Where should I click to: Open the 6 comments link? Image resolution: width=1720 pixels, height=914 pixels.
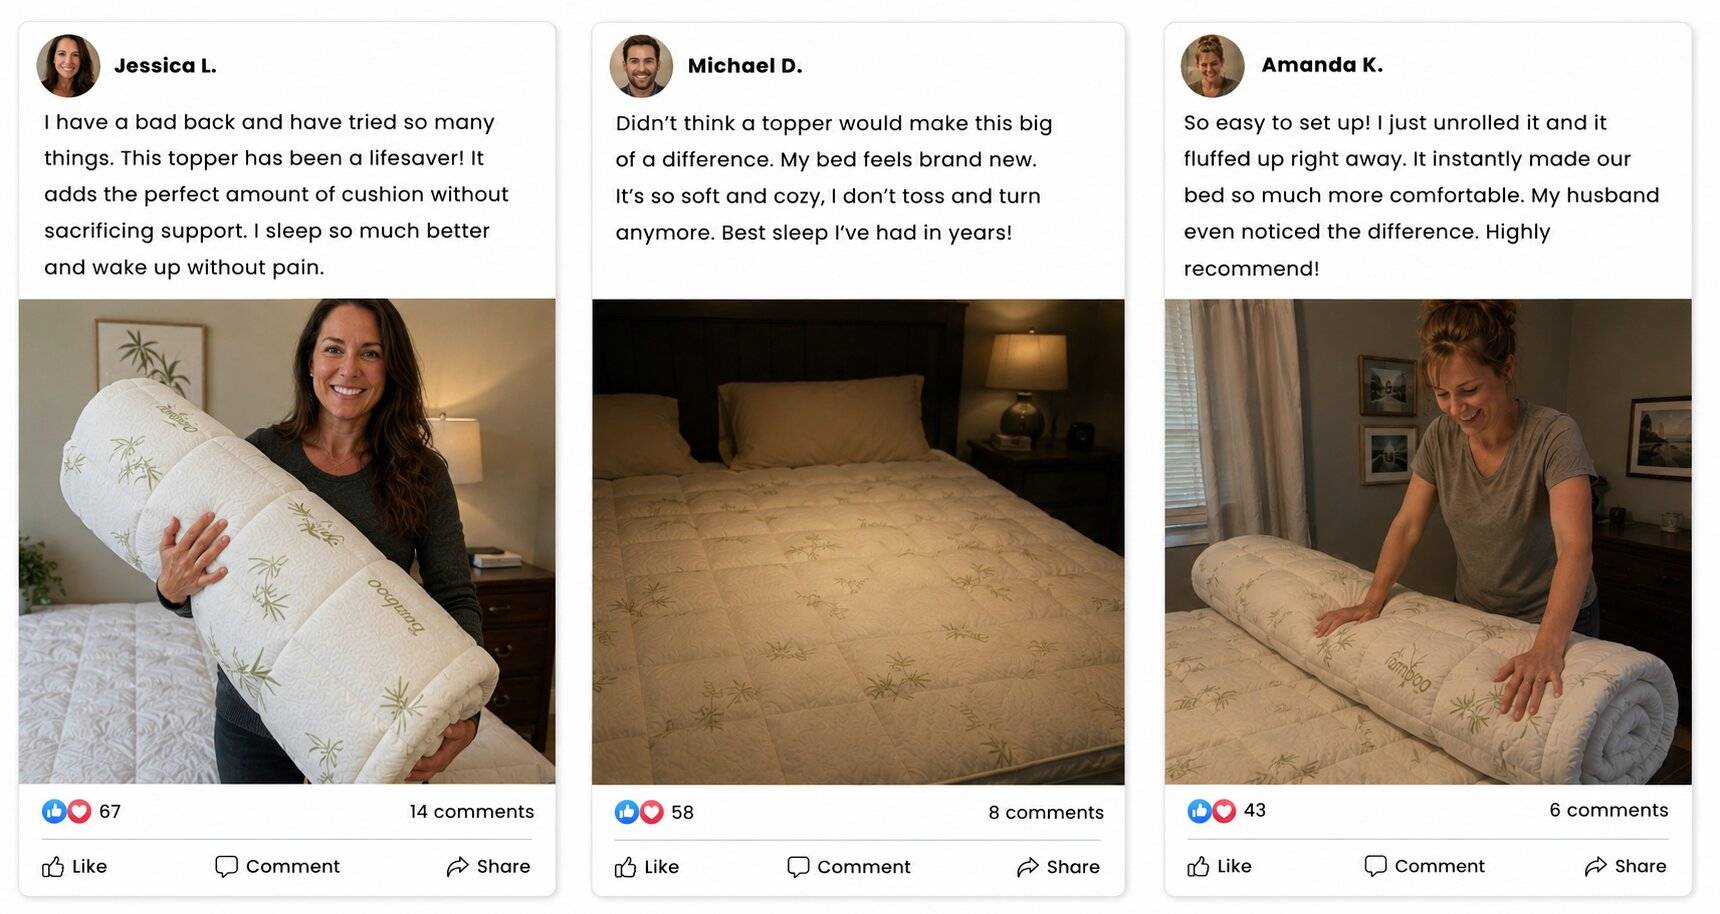click(1609, 810)
